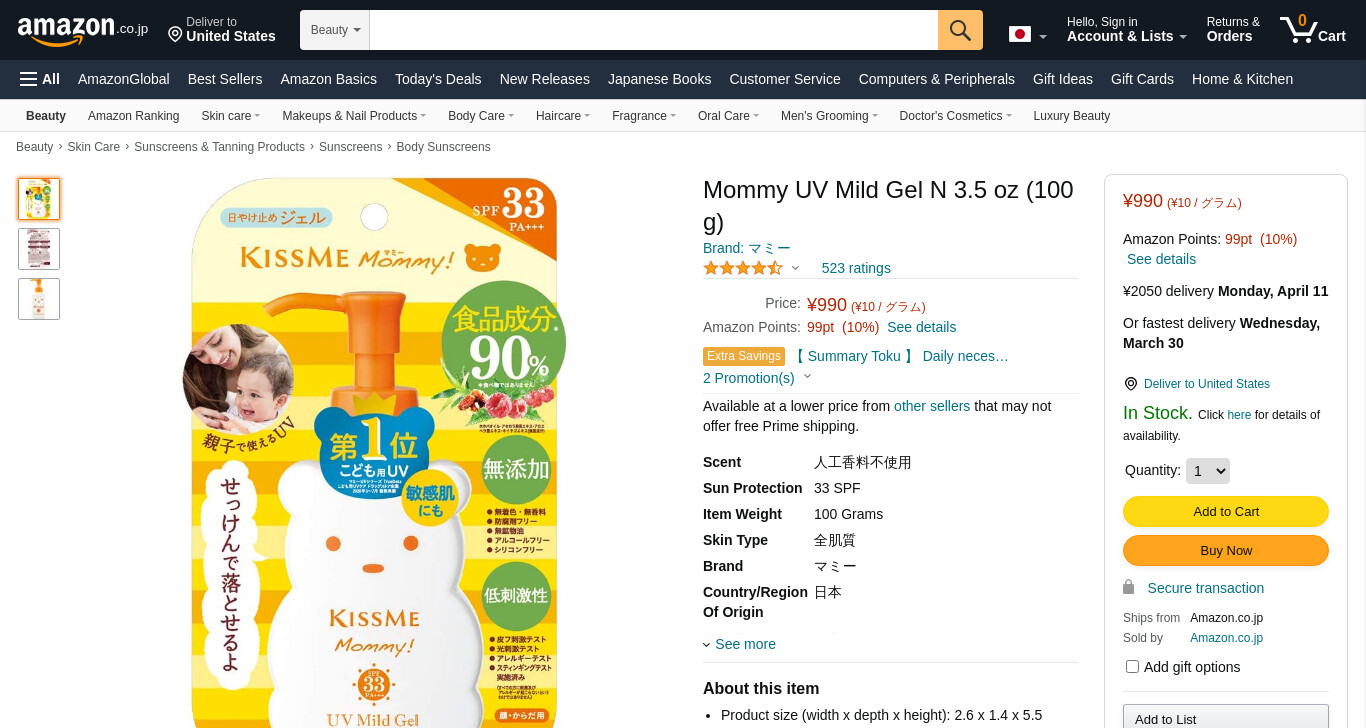The image size is (1366, 728).
Task: Click the Secure transaction lock icon
Action: click(1129, 587)
